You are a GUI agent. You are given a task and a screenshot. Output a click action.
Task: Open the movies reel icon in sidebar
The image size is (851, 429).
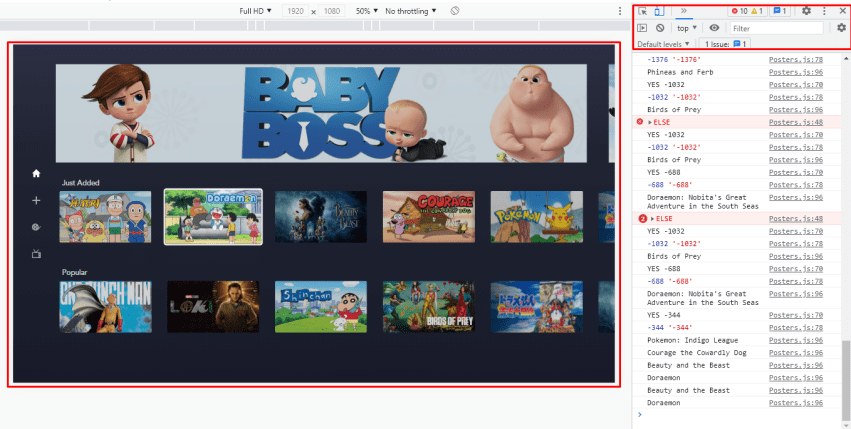pos(36,227)
